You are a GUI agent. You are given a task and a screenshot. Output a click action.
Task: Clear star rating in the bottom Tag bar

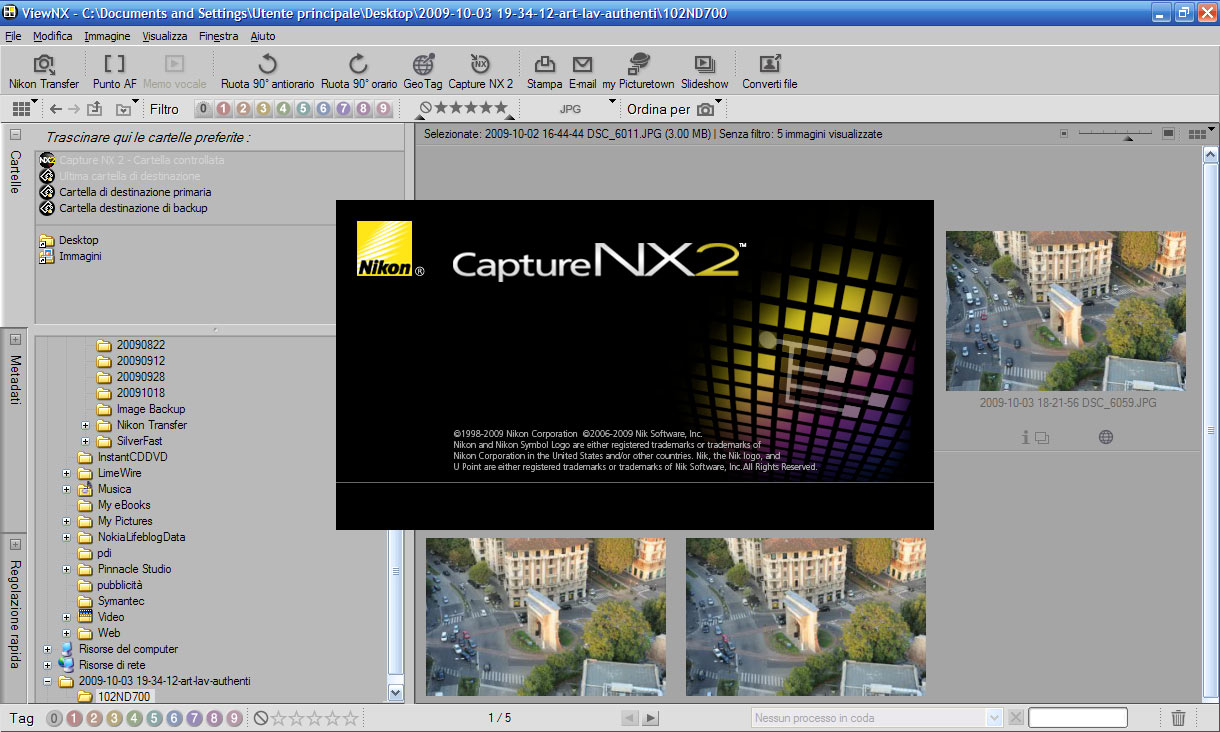click(260, 718)
